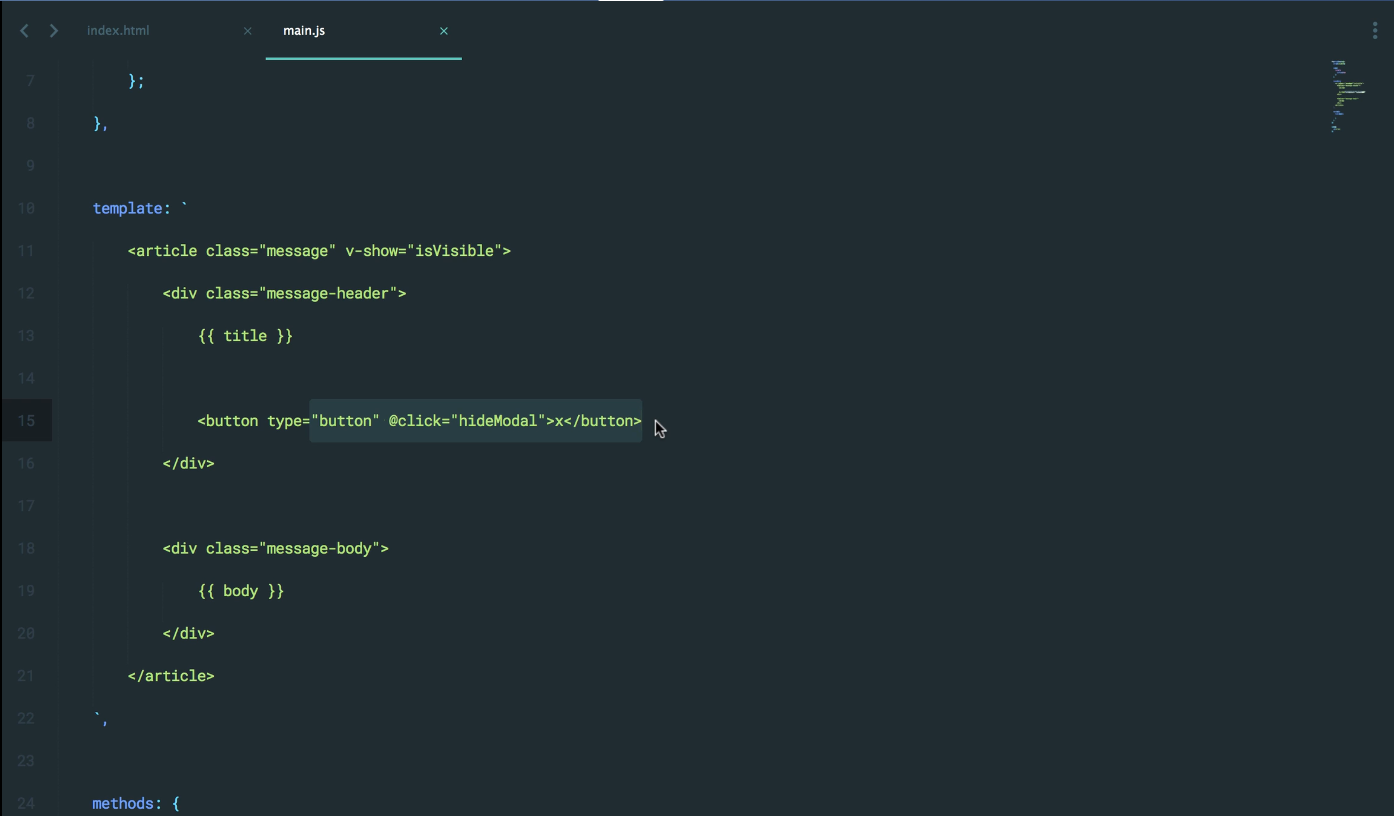1394x816 pixels.
Task: Close the main.js tab
Action: [444, 31]
